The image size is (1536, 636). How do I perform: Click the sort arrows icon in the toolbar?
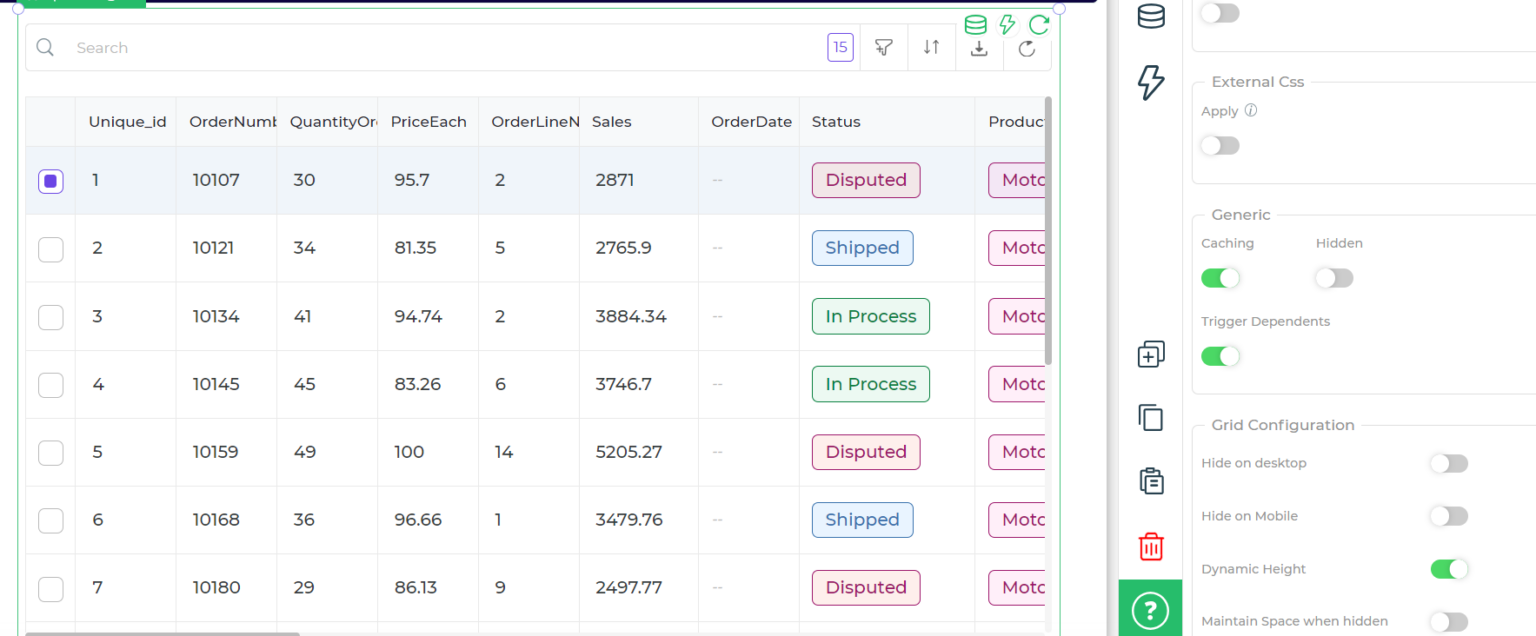coord(931,47)
